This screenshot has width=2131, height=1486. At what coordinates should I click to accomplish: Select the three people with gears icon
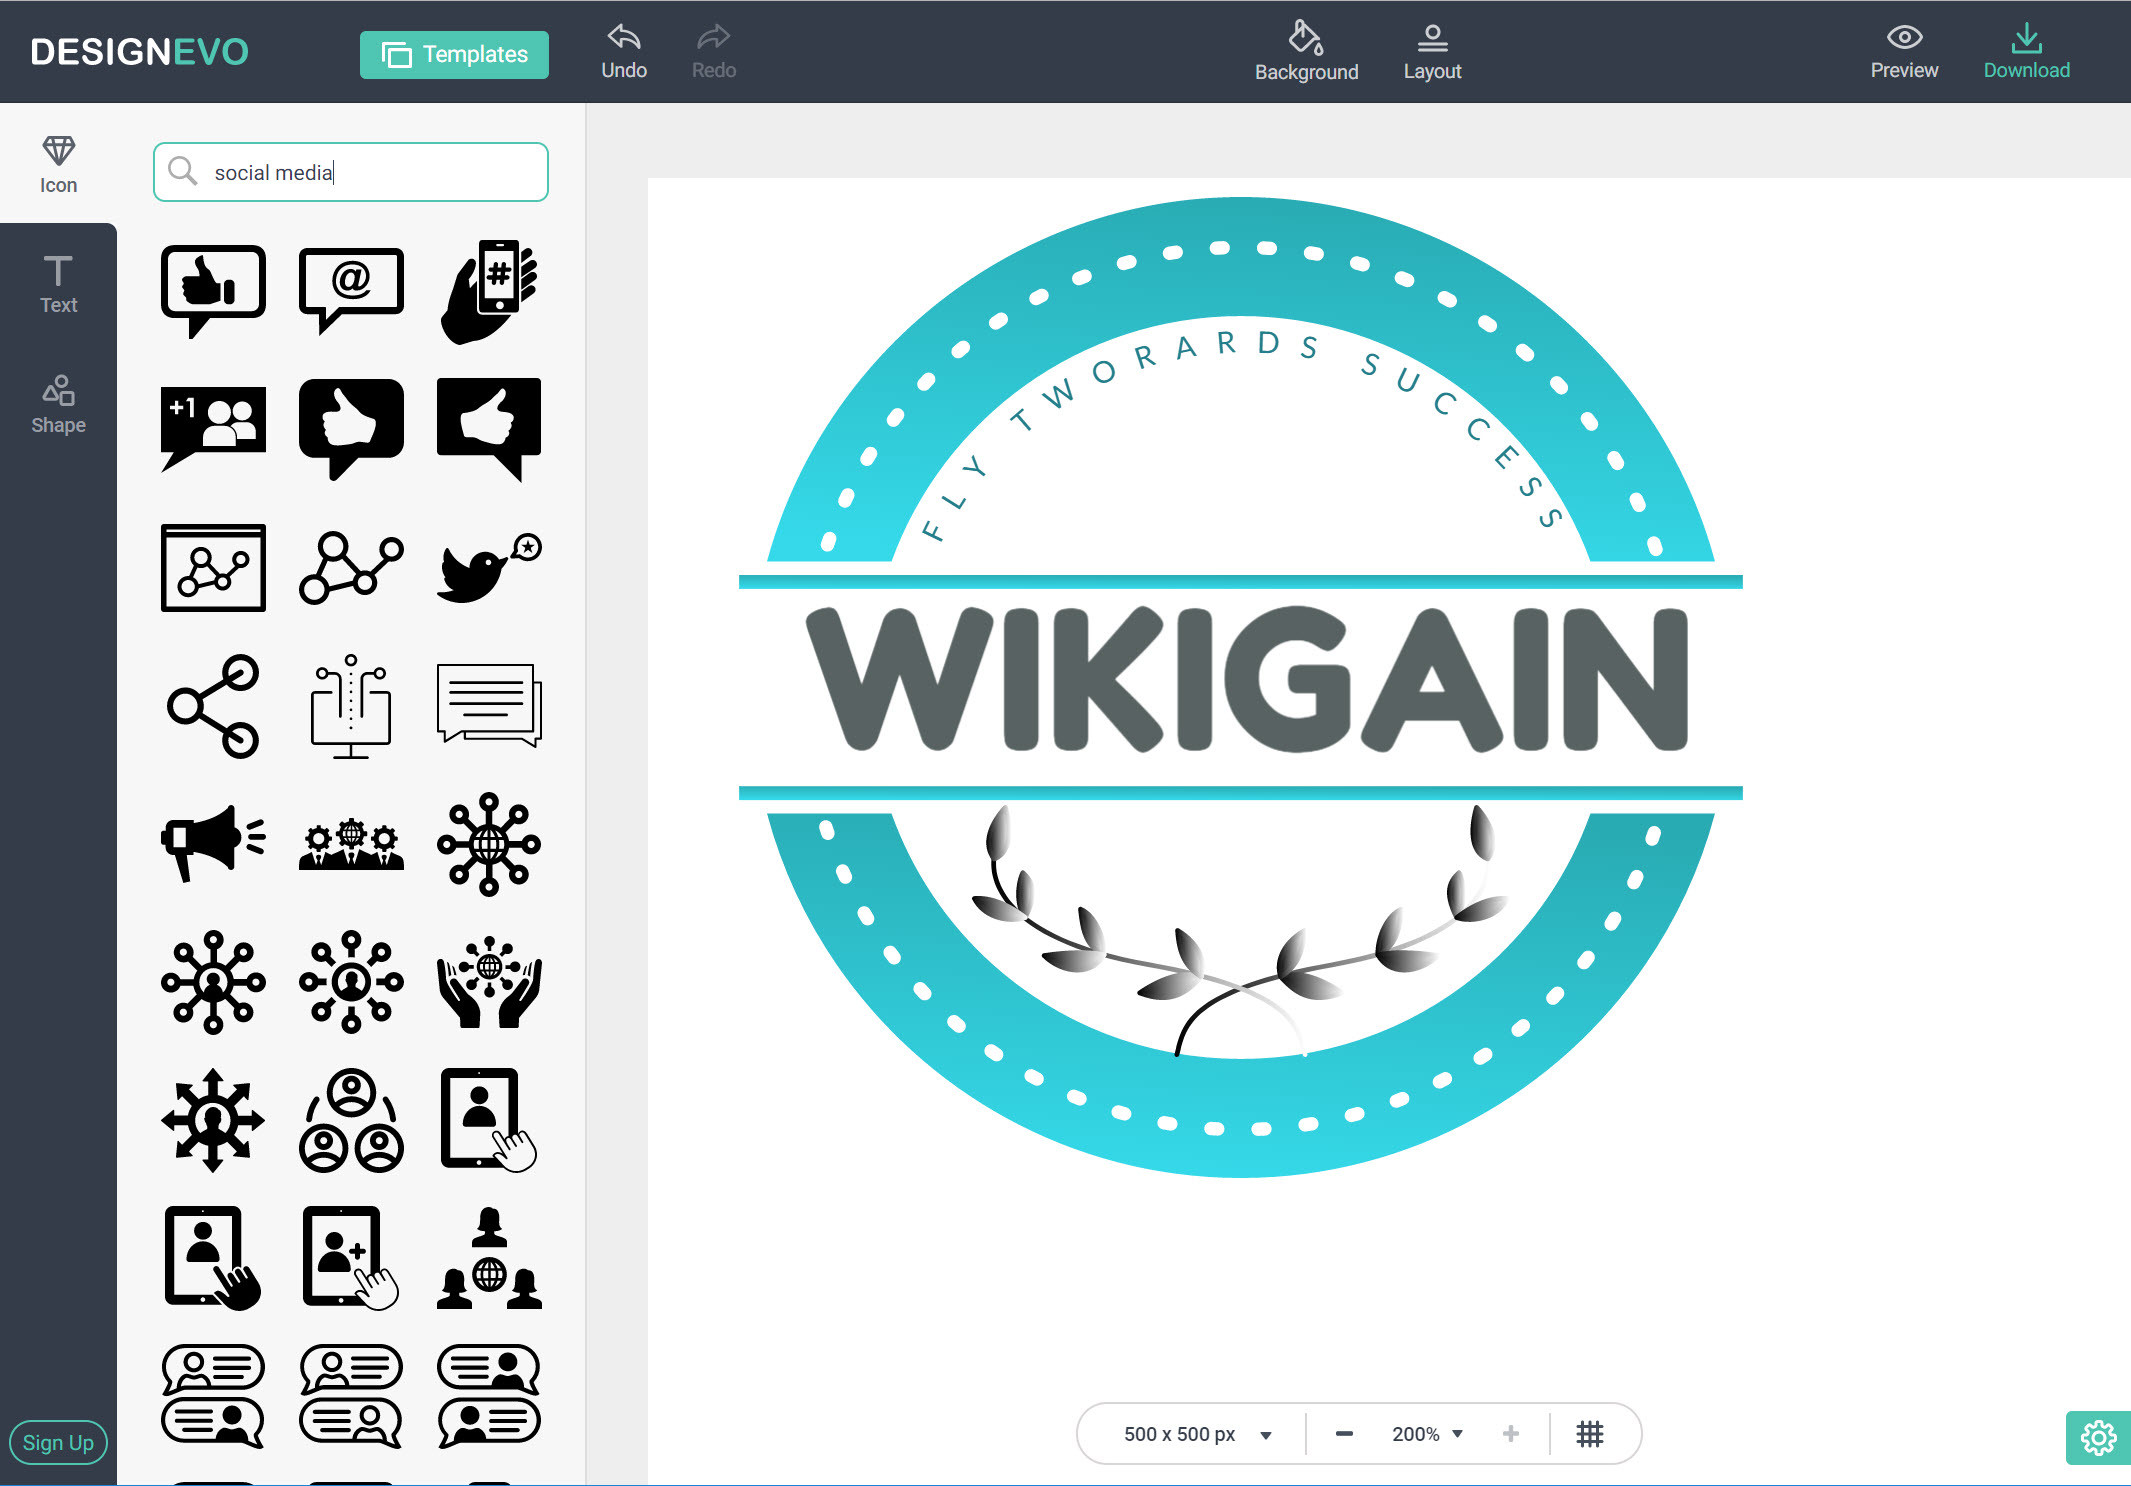point(351,844)
